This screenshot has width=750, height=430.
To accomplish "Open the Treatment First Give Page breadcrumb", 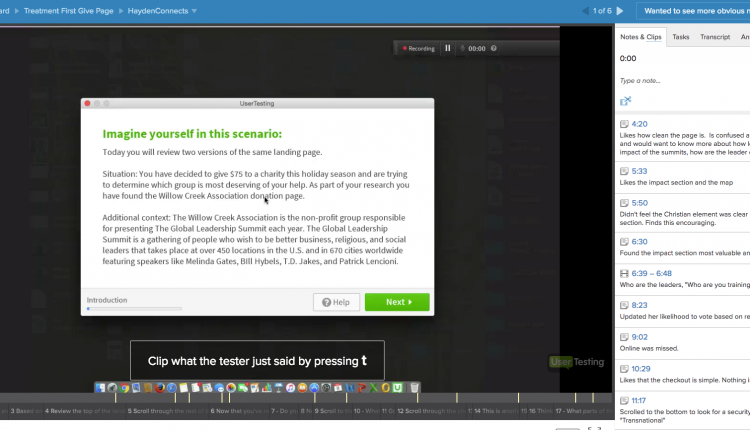I will pyautogui.click(x=73, y=11).
